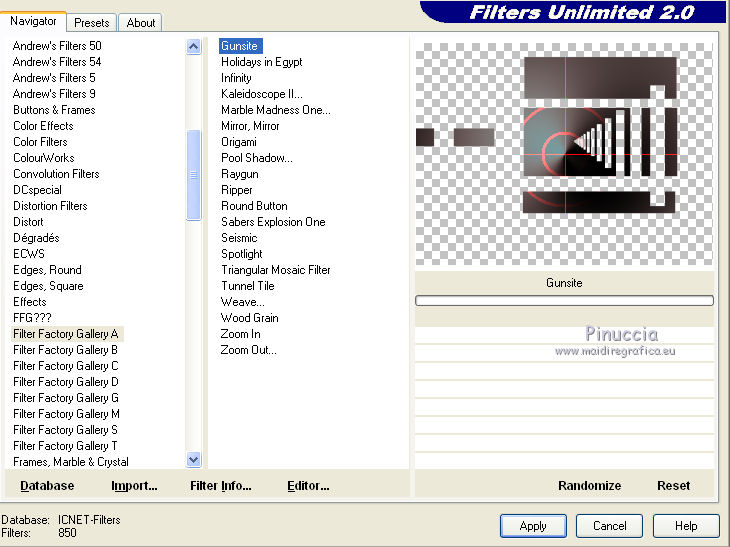Click the scroll up arrow in category list
The height and width of the screenshot is (547, 730).
tap(193, 47)
